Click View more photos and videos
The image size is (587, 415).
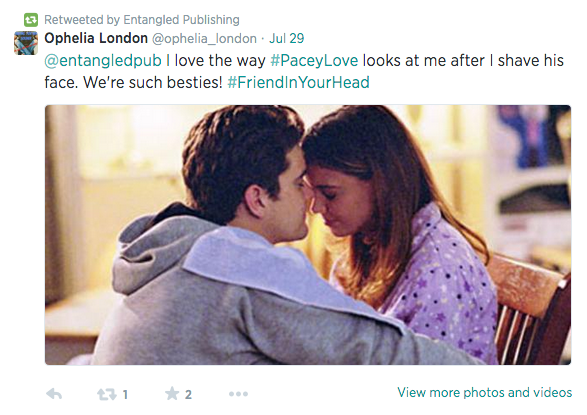tap(484, 392)
